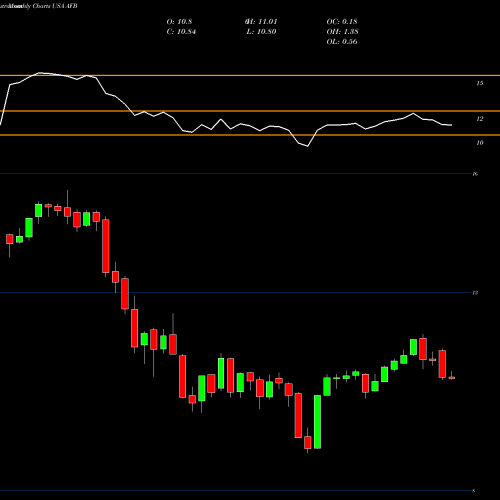Screen dimensions: 500x500
Task: Click the tallest green recovery candle after the low
Action: [x=317, y=422]
